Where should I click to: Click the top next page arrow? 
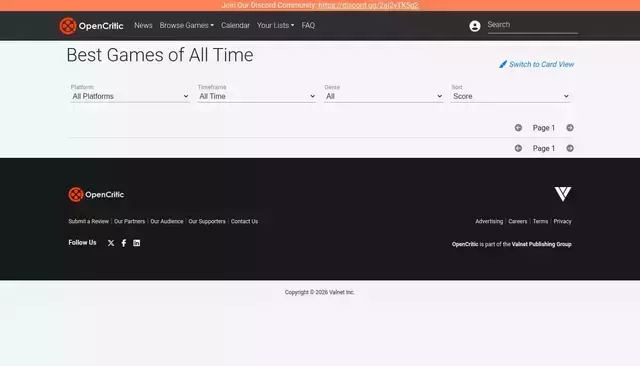point(570,128)
